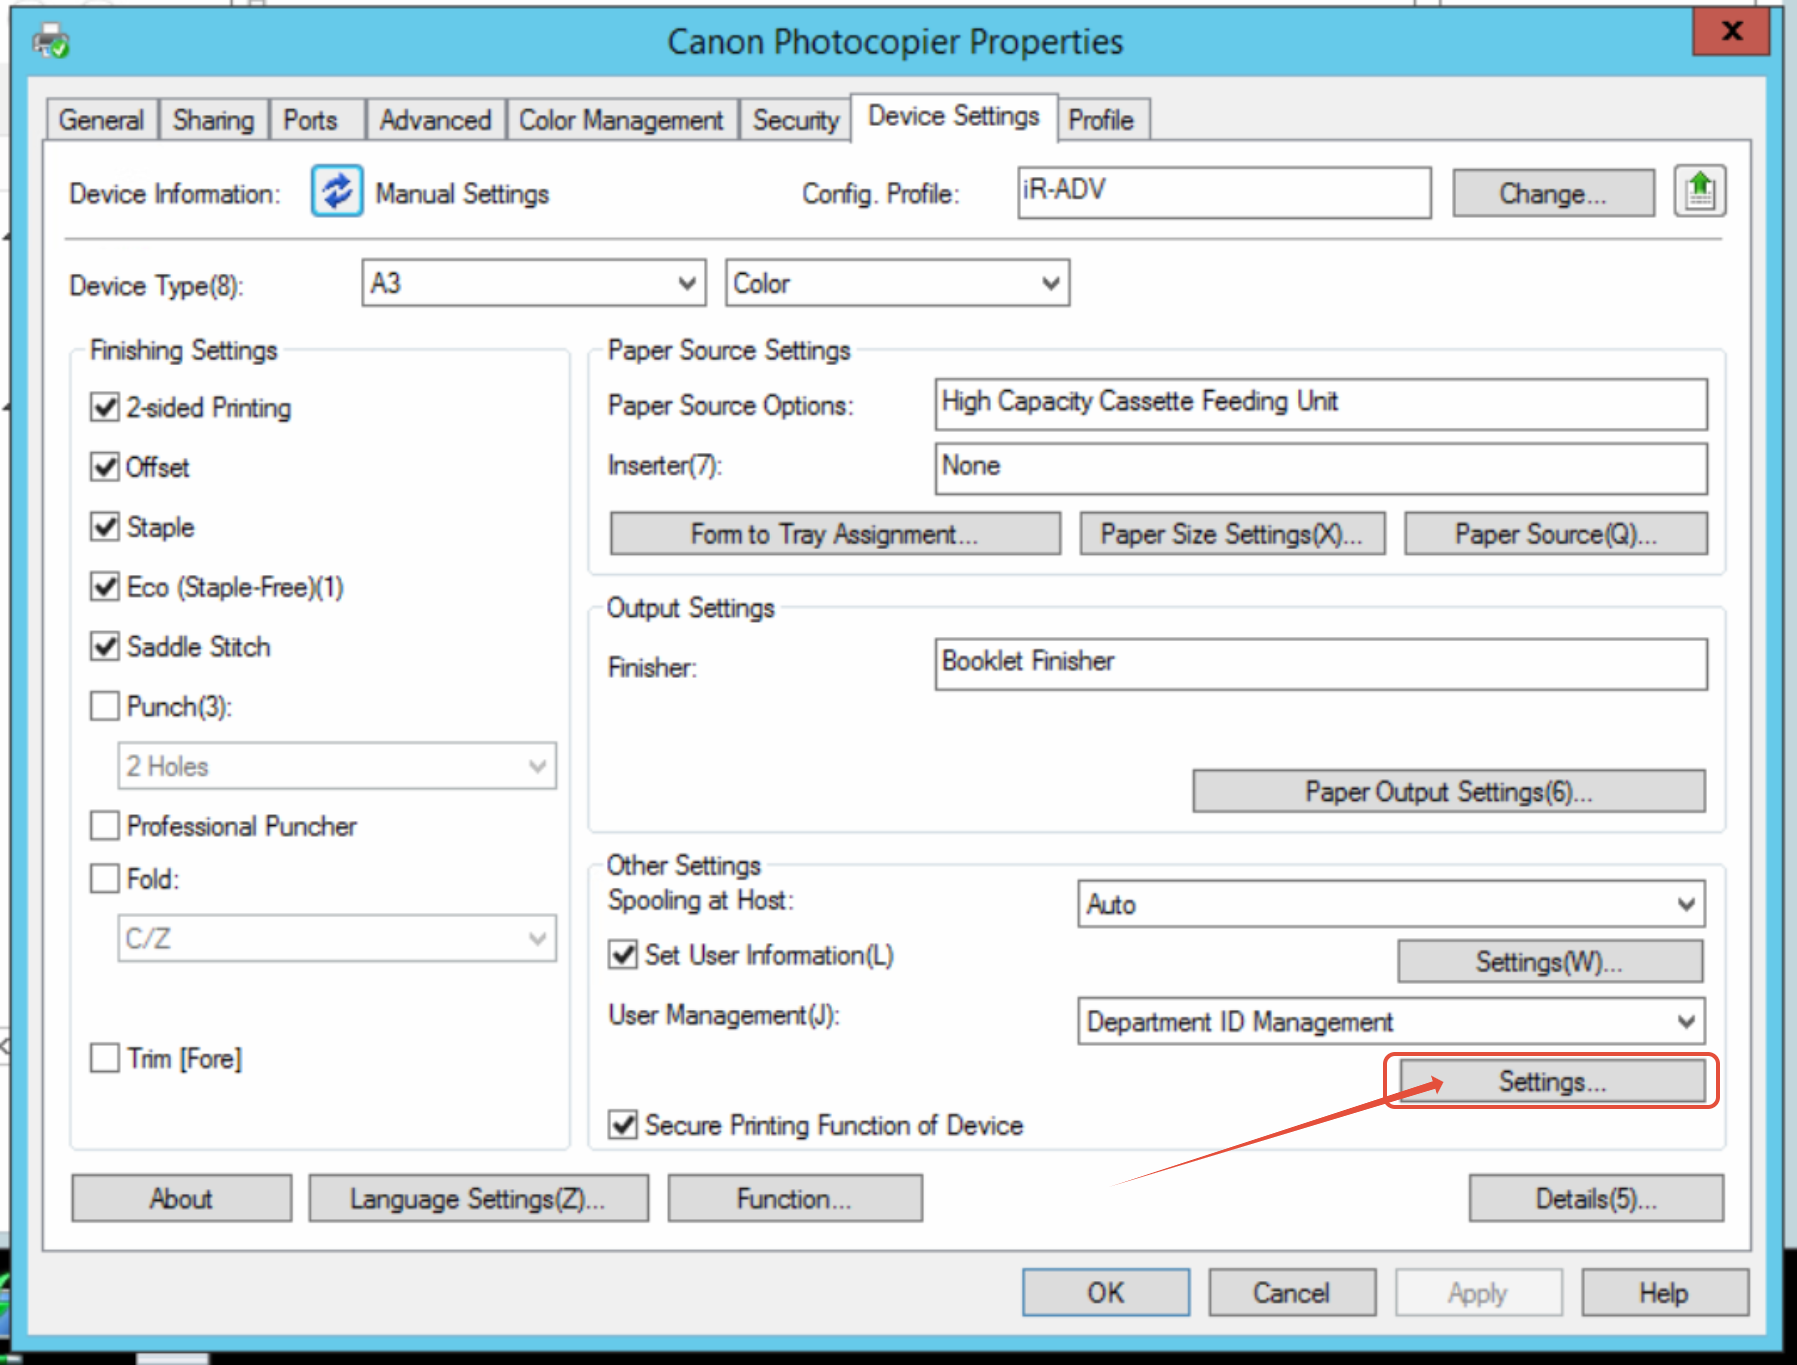
Task: Open Language Settings(Z)
Action: click(x=478, y=1198)
